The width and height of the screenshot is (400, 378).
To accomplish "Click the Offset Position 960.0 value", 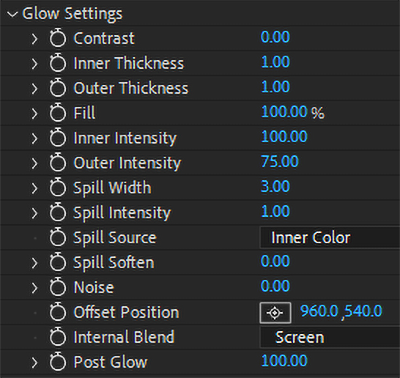I will pos(319,311).
